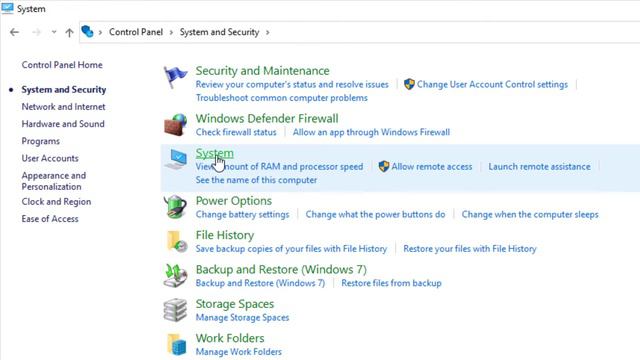Open the recent locations dropdown arrow
Viewport: 640px width, 360px height.
point(54,32)
